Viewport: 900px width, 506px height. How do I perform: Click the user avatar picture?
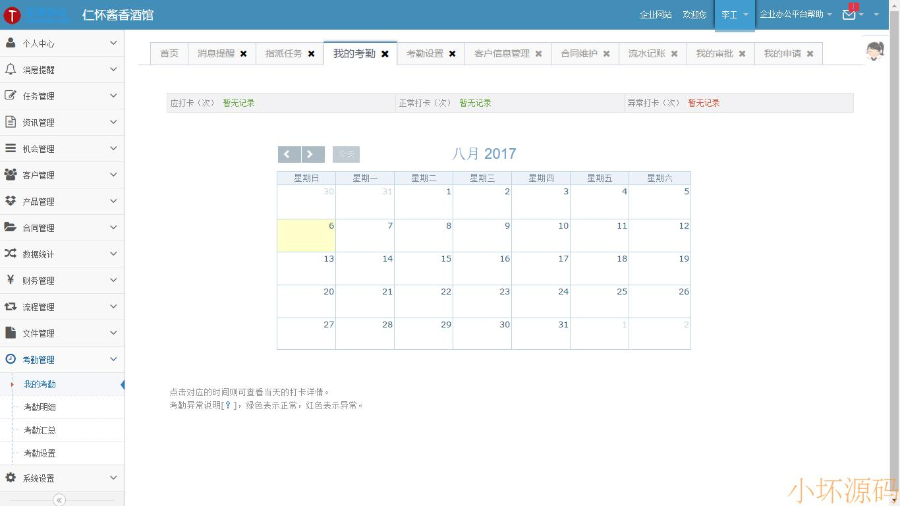pyautogui.click(x=875, y=51)
